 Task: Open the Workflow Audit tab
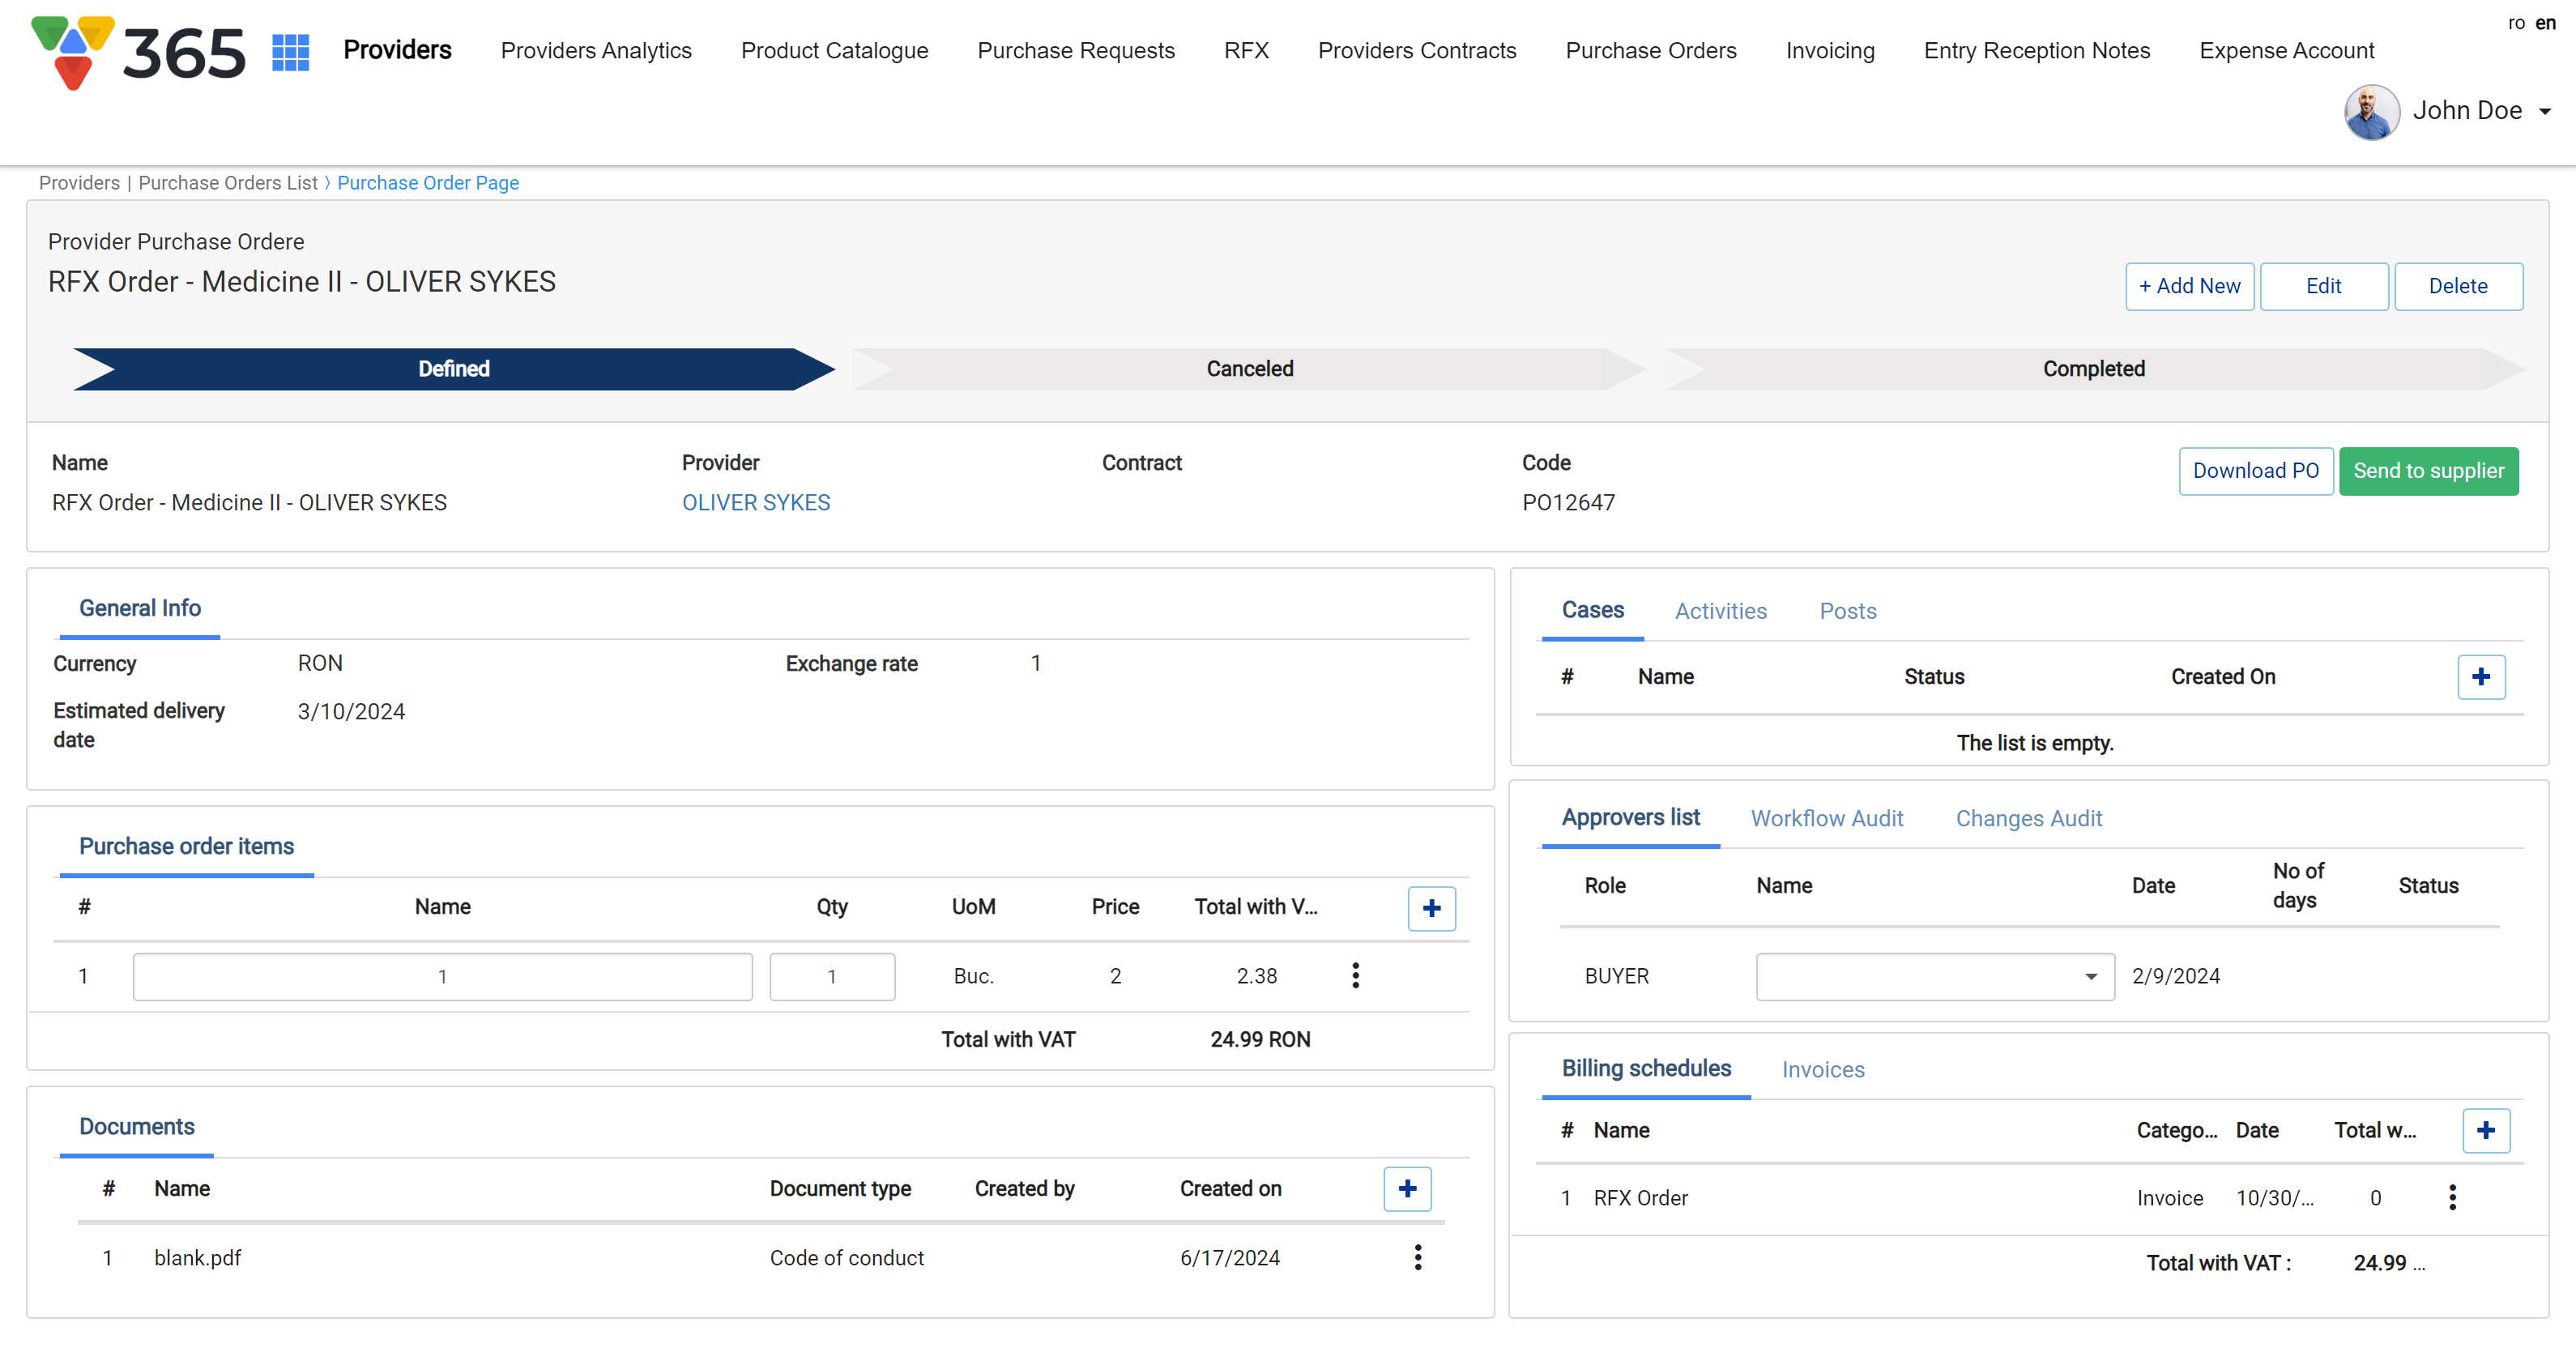[x=1826, y=818]
